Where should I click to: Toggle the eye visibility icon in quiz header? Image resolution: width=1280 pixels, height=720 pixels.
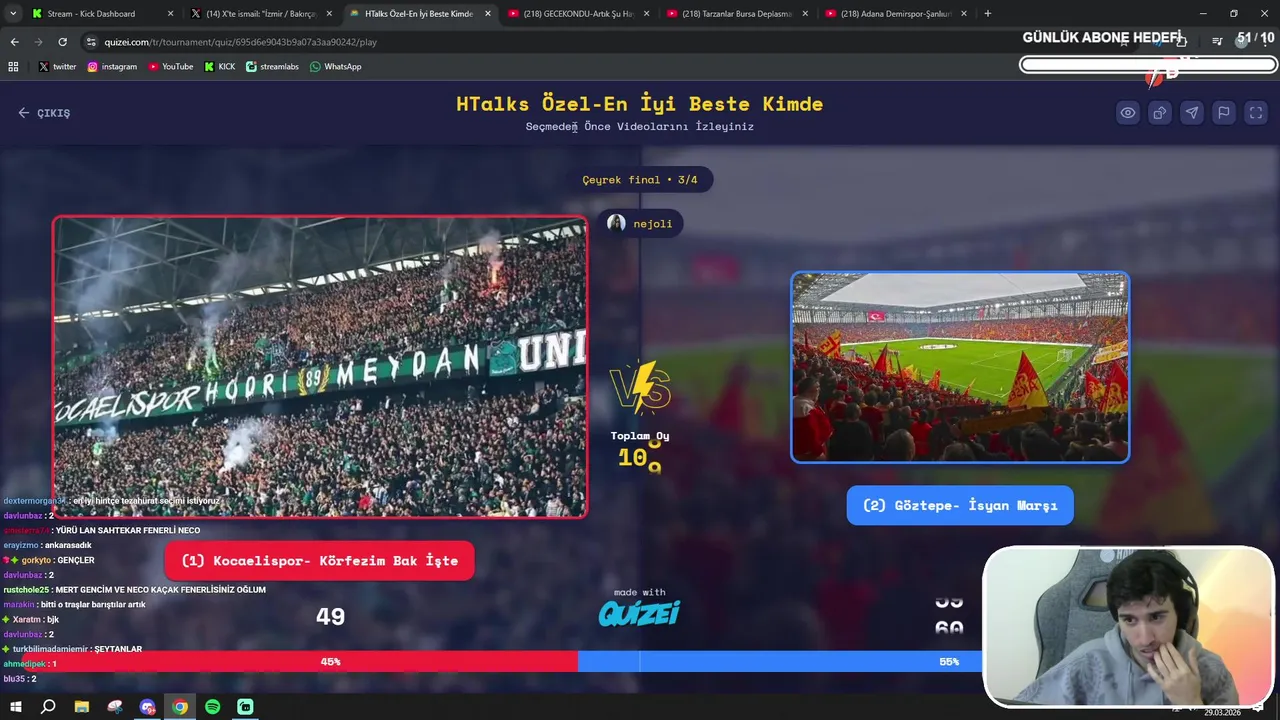point(1128,113)
